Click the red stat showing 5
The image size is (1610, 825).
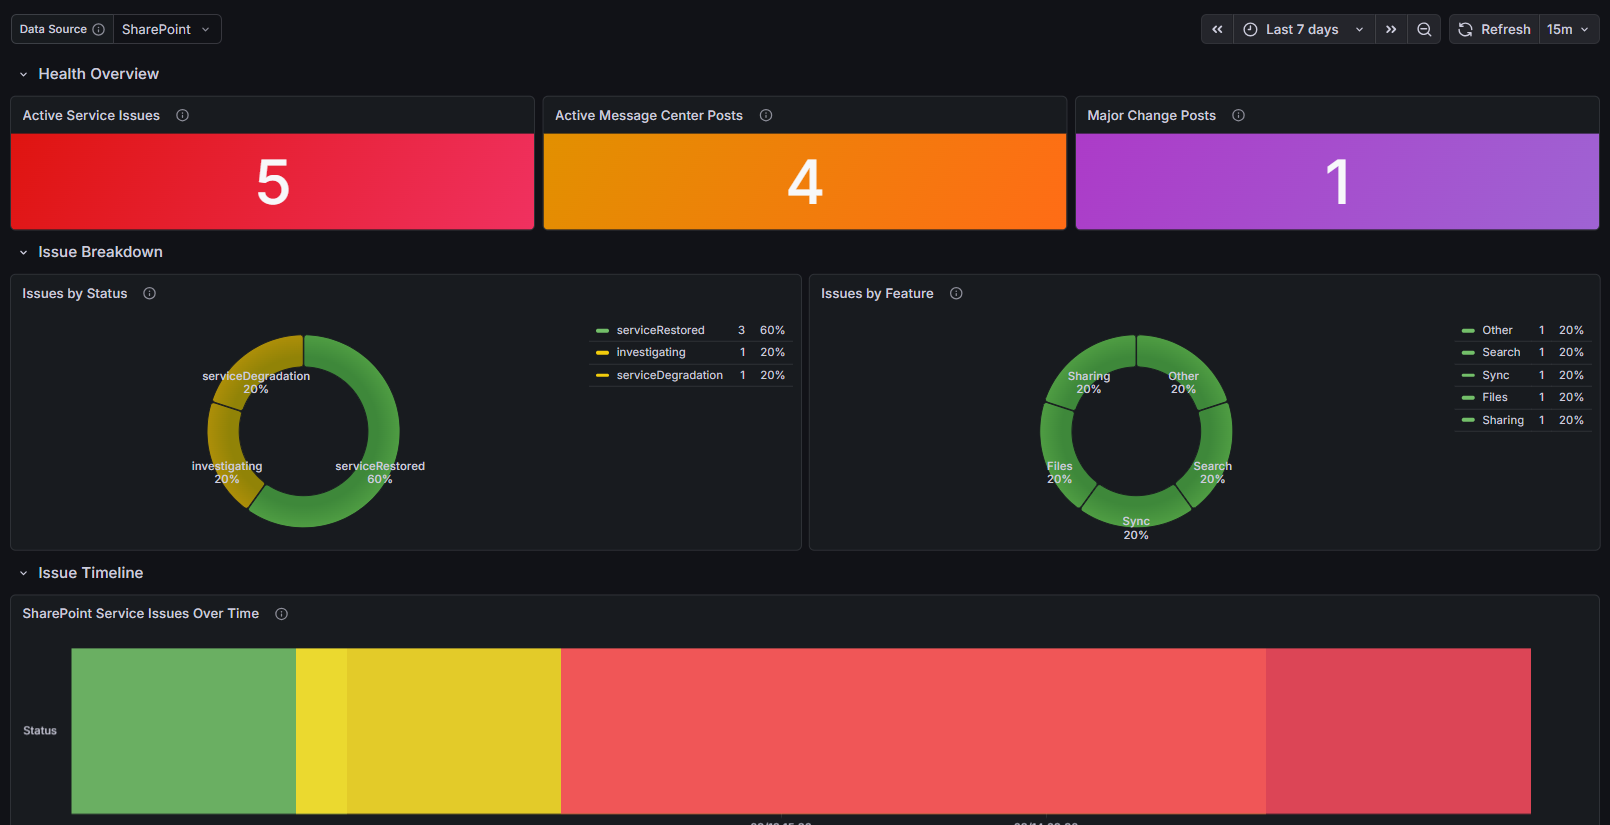click(x=272, y=182)
